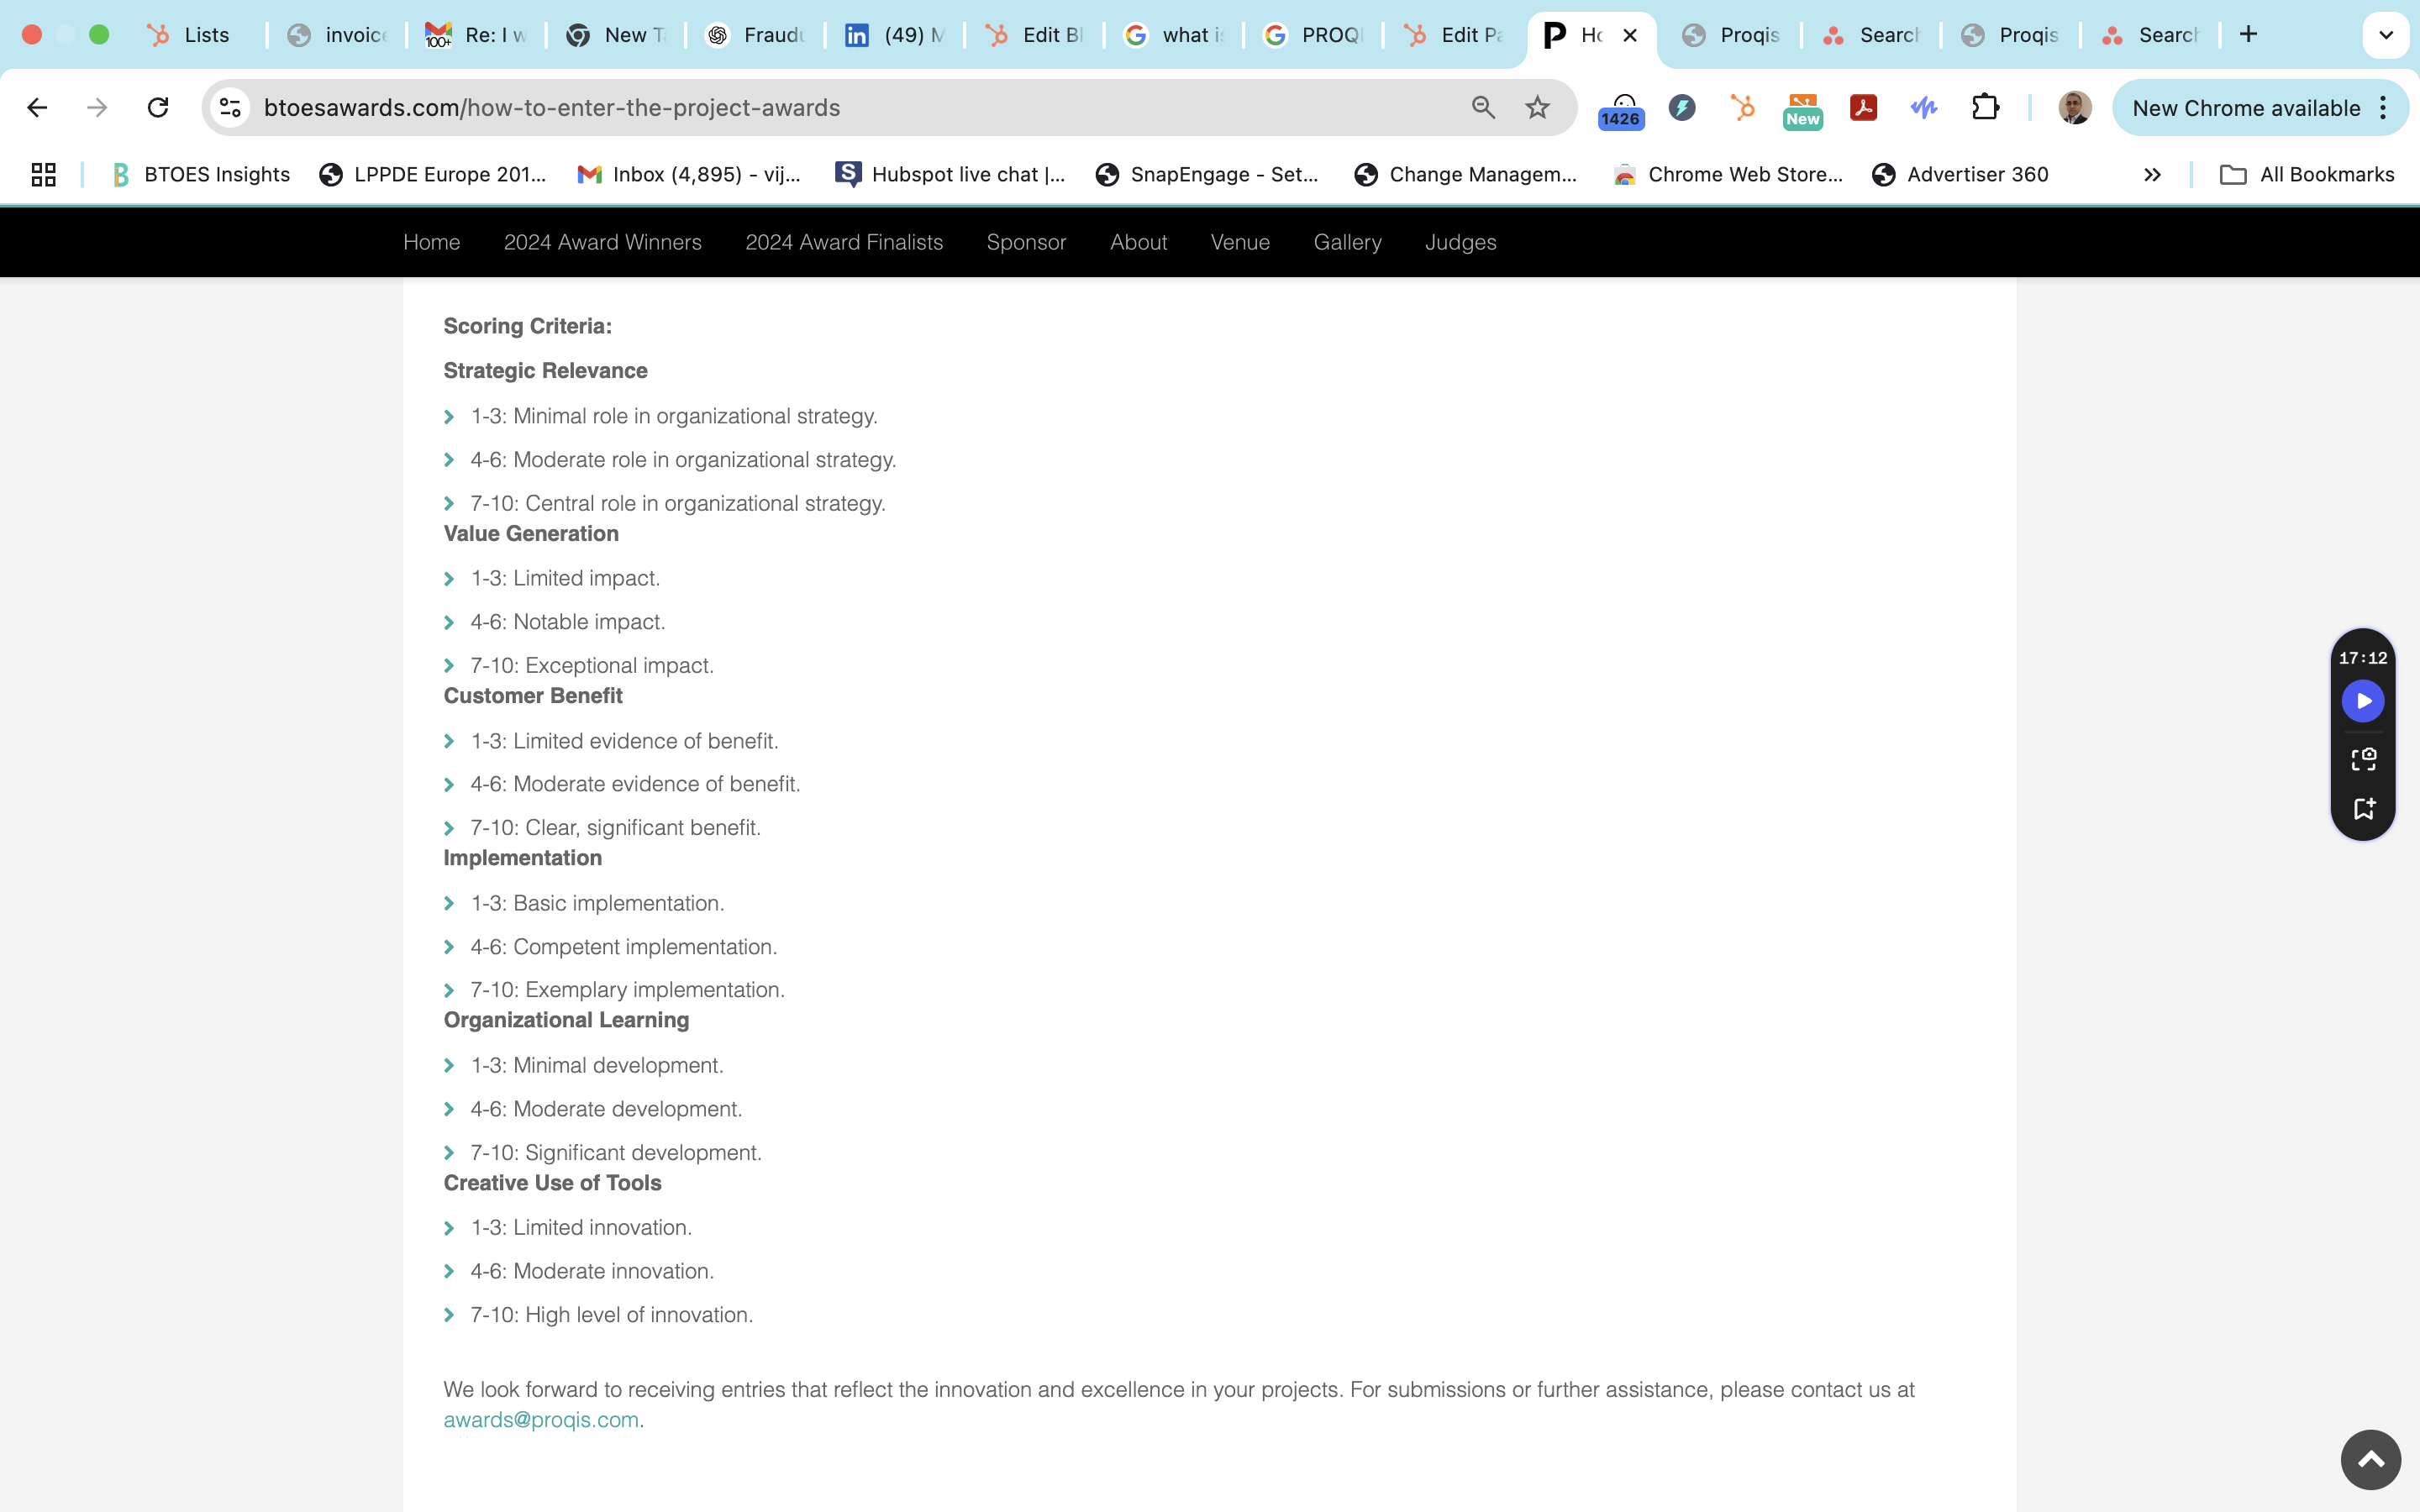Image resolution: width=2420 pixels, height=1512 pixels.
Task: Switch to the Lists browser tab
Action: (x=190, y=35)
